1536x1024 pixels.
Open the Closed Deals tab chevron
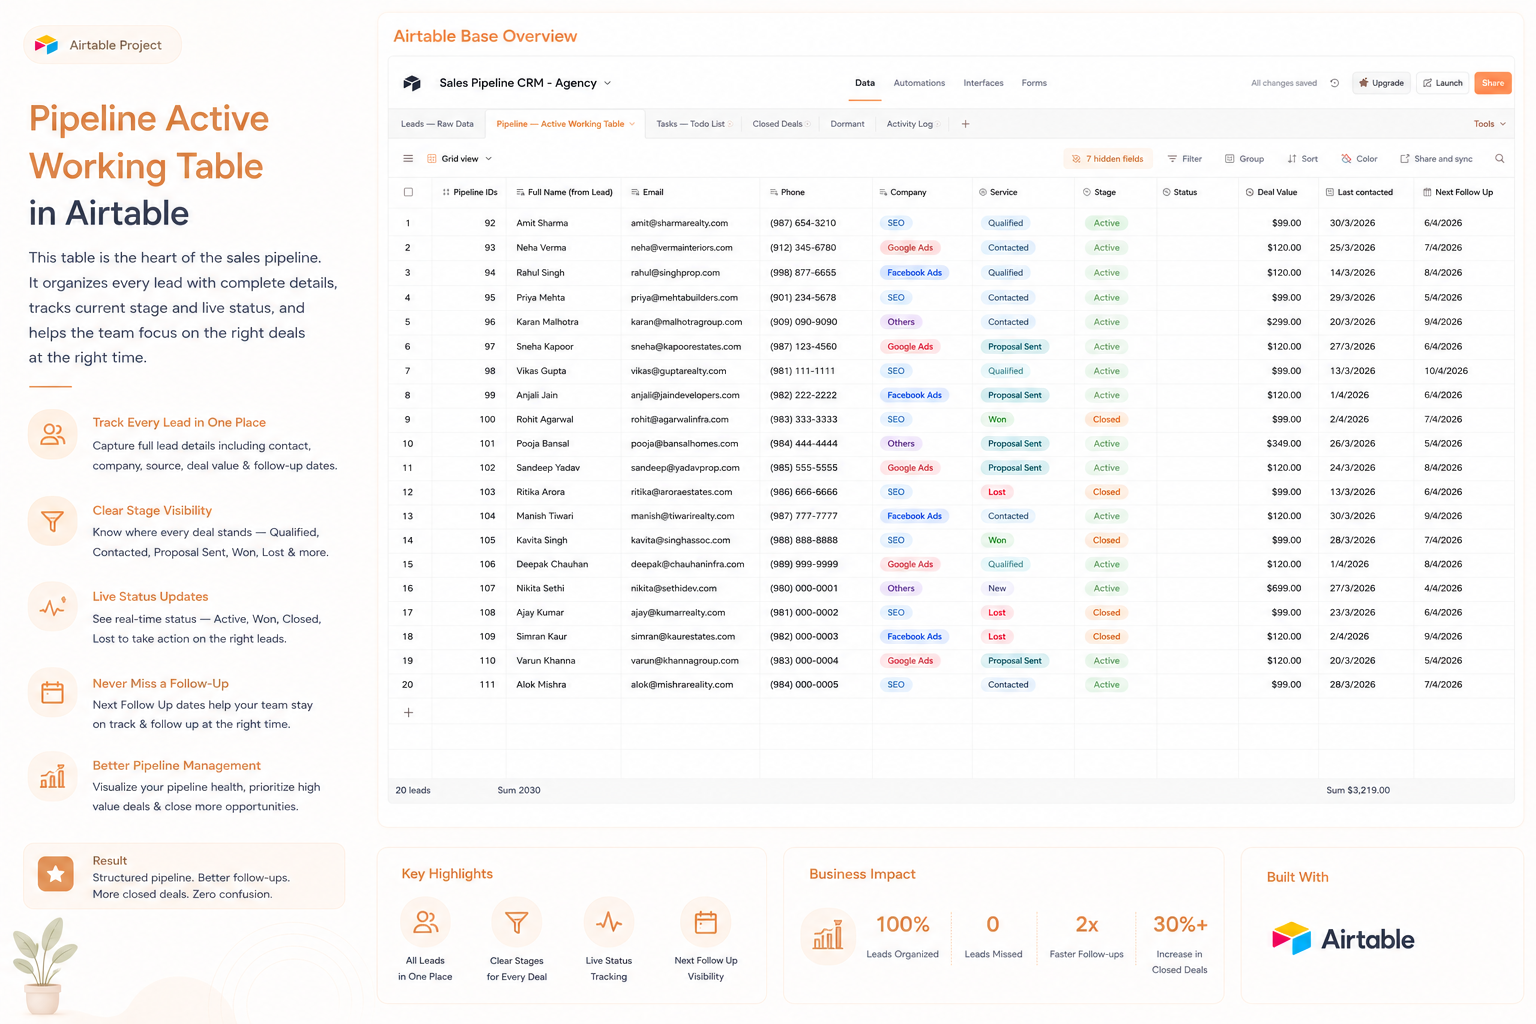pyautogui.click(x=808, y=124)
